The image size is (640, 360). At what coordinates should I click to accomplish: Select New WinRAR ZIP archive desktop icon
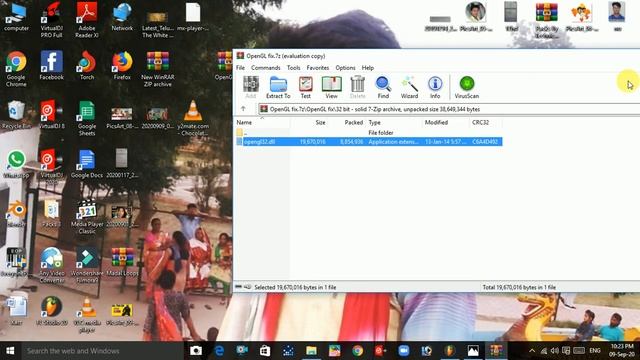coord(158,69)
